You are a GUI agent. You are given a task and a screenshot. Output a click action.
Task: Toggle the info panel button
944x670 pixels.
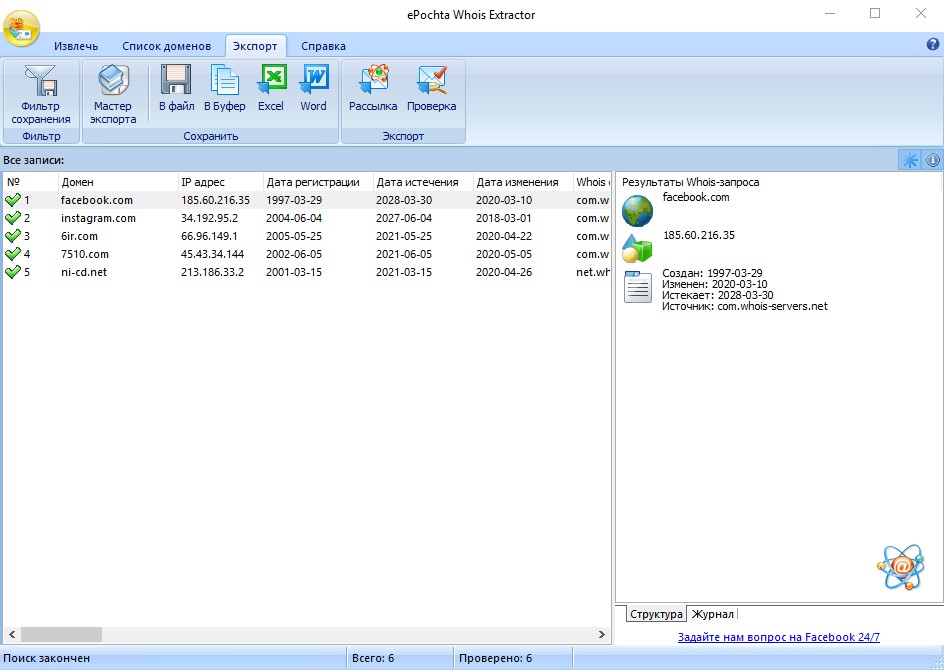coord(933,160)
